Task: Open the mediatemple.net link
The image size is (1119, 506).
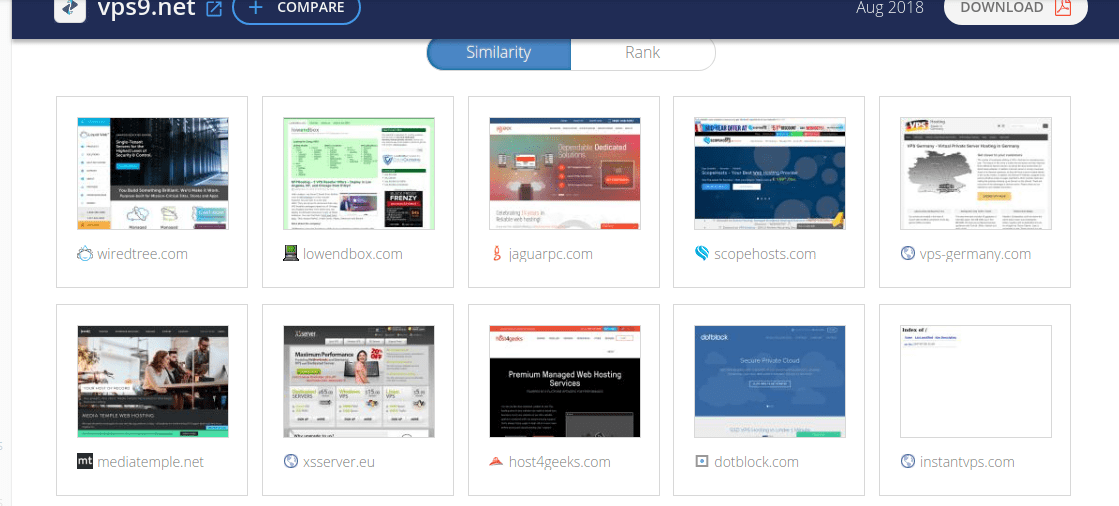Action: [x=151, y=462]
